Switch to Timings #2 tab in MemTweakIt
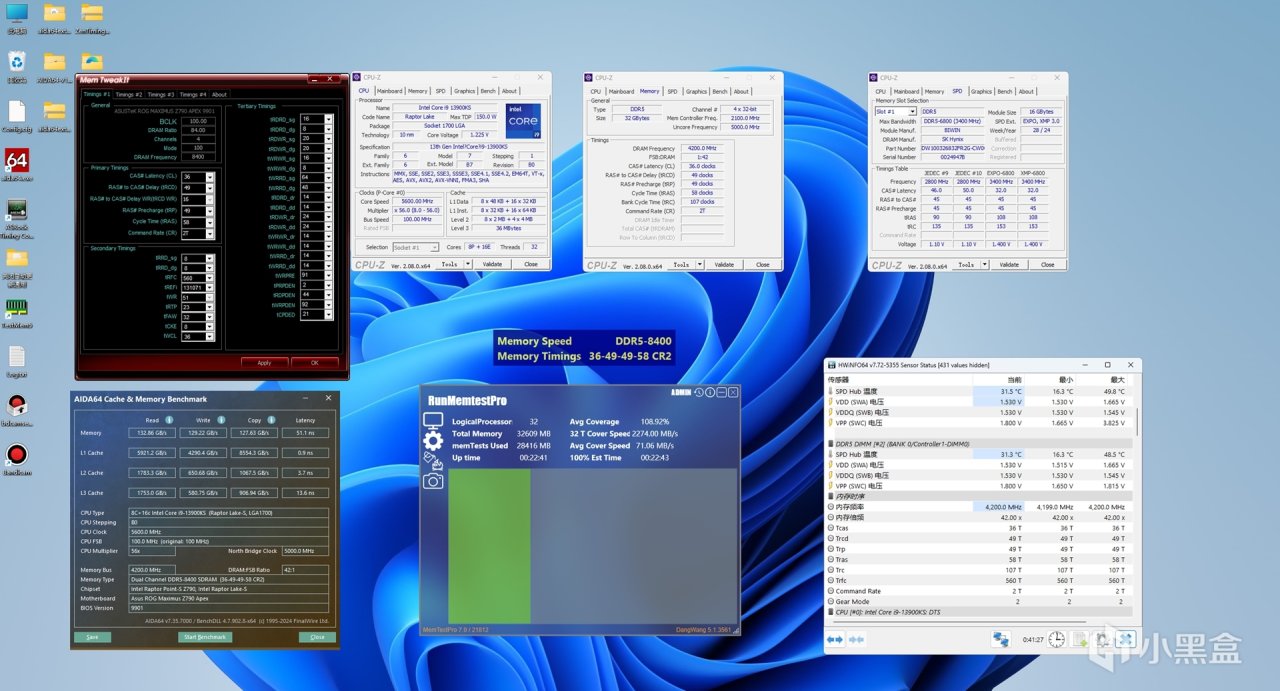Viewport: 1280px width, 691px height. (128, 95)
